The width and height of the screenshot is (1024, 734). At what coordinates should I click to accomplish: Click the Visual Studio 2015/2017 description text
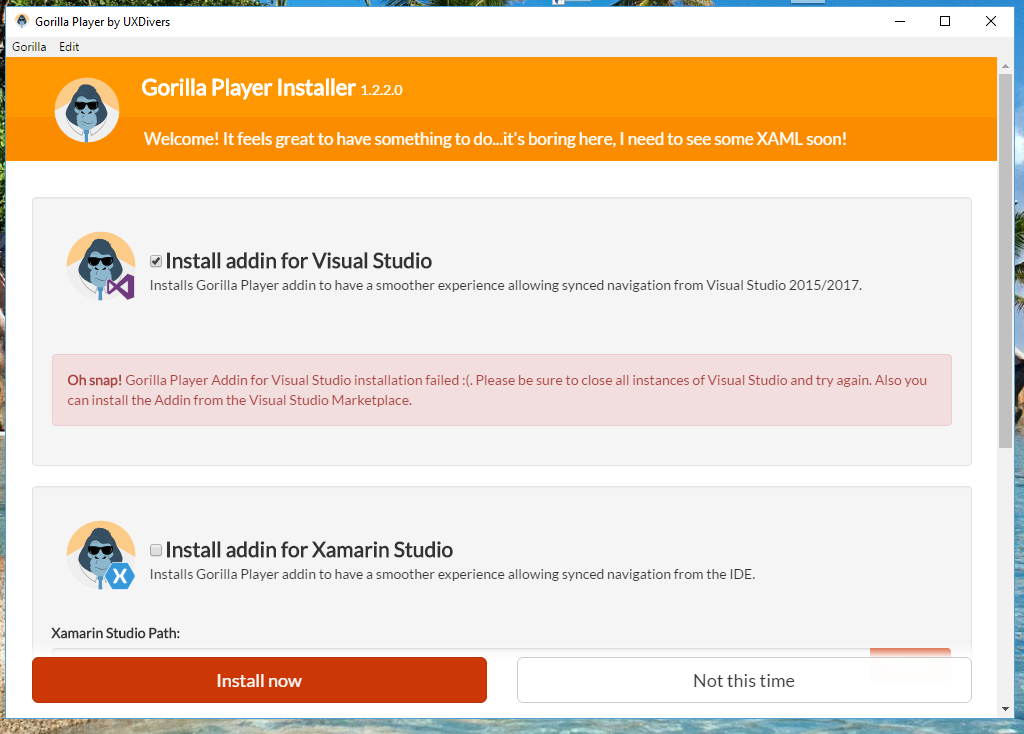(x=505, y=285)
